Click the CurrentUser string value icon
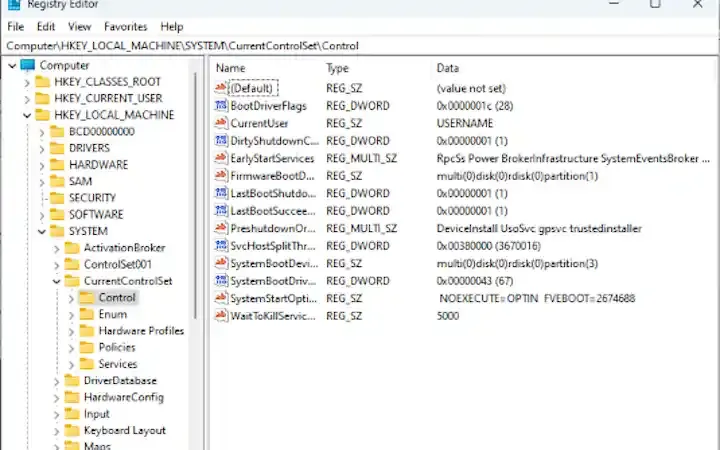 tap(221, 123)
